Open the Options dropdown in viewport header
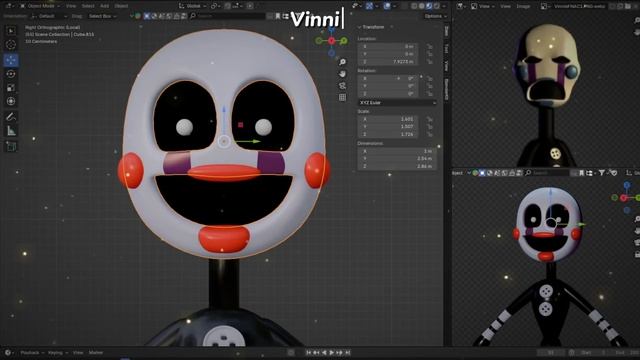The image size is (640, 360). [435, 16]
